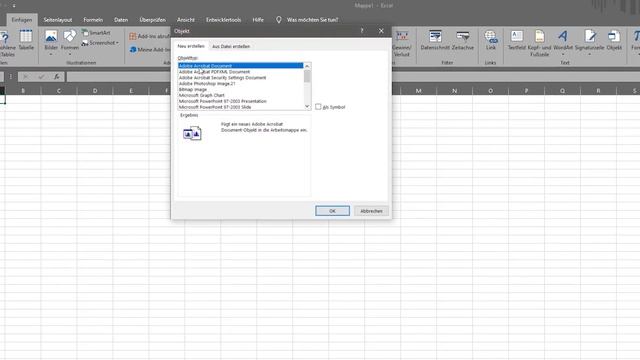
Task: Click Abbrechen in the Objekt dialog
Action: pyautogui.click(x=371, y=211)
